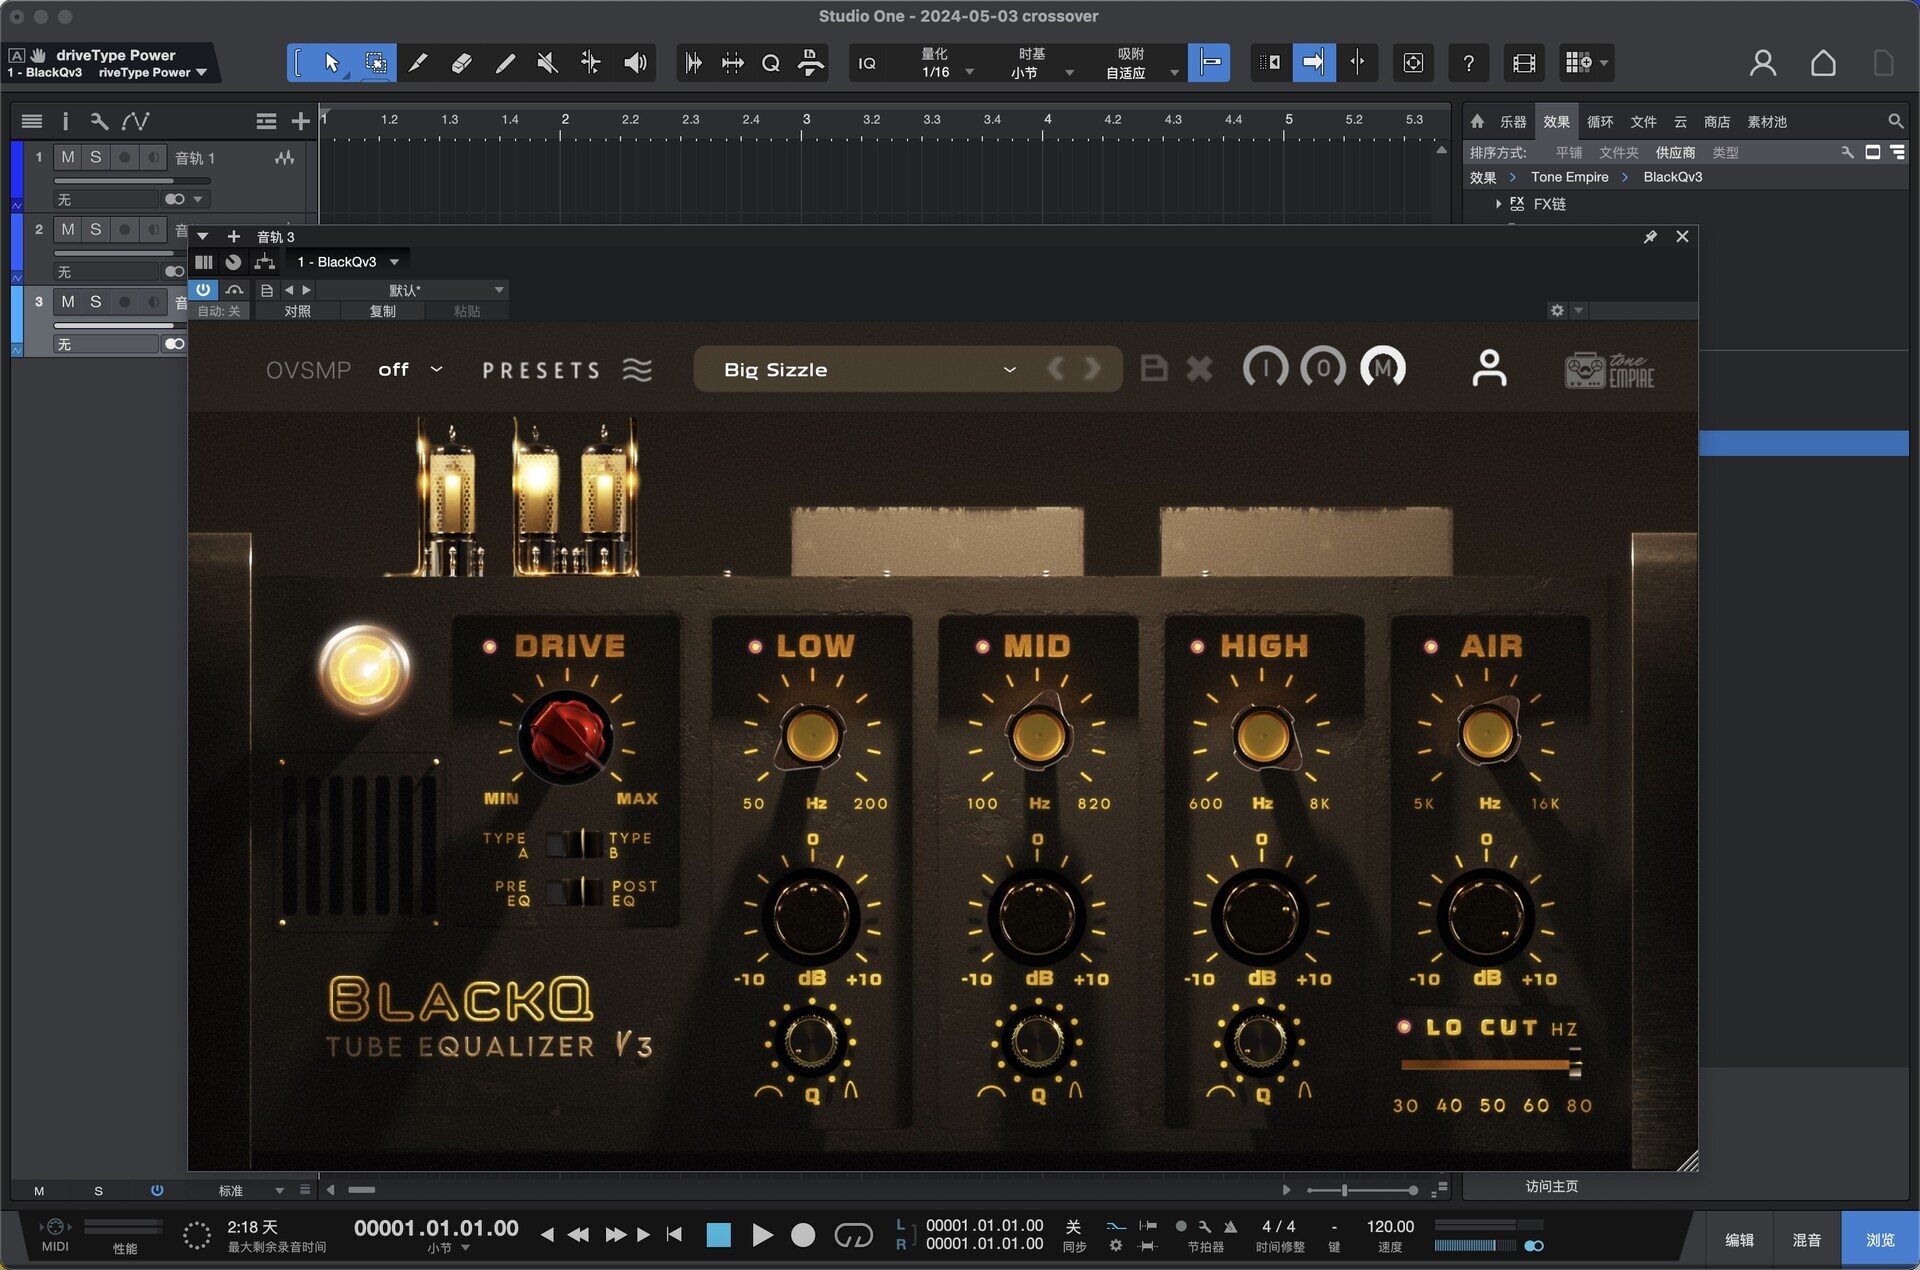Go to the Start page home icon
The width and height of the screenshot is (1920, 1270).
1823,63
